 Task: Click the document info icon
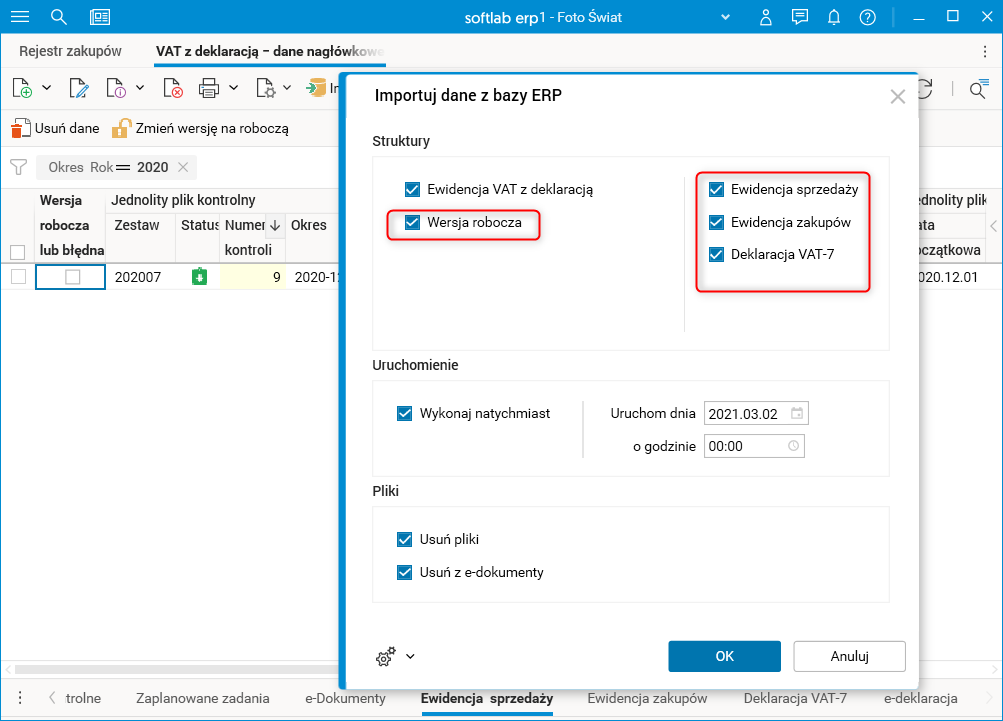point(116,88)
